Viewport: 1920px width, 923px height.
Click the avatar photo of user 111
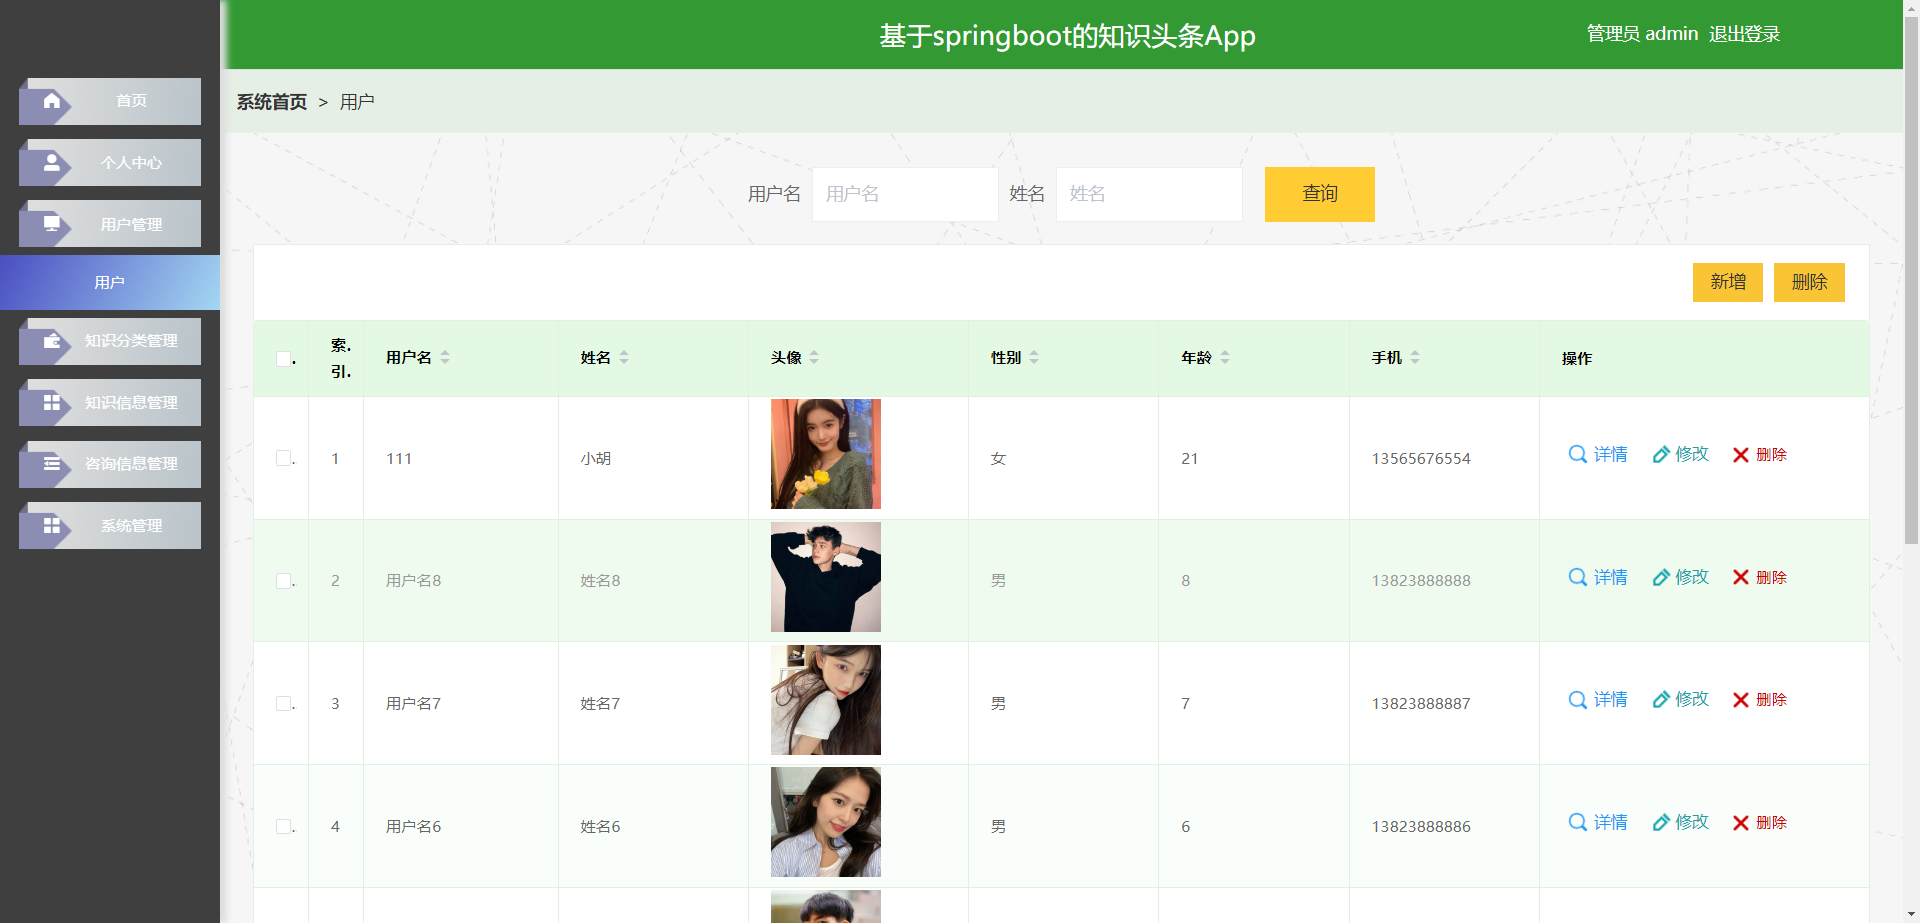[826, 454]
